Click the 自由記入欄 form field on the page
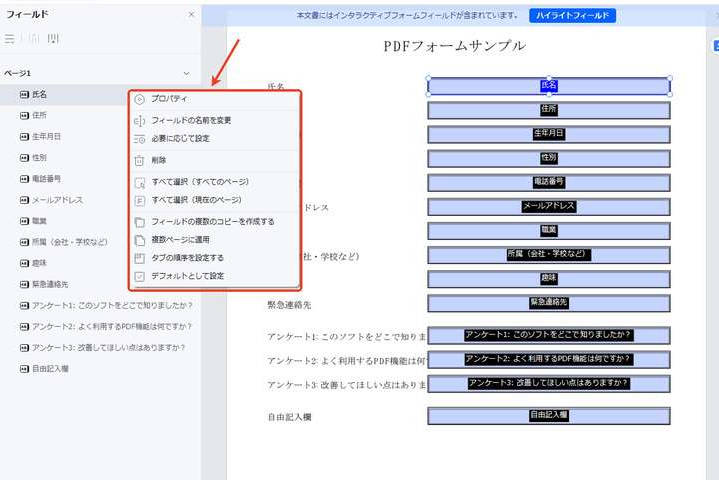Screen dimensions: 719x480 click(549, 416)
